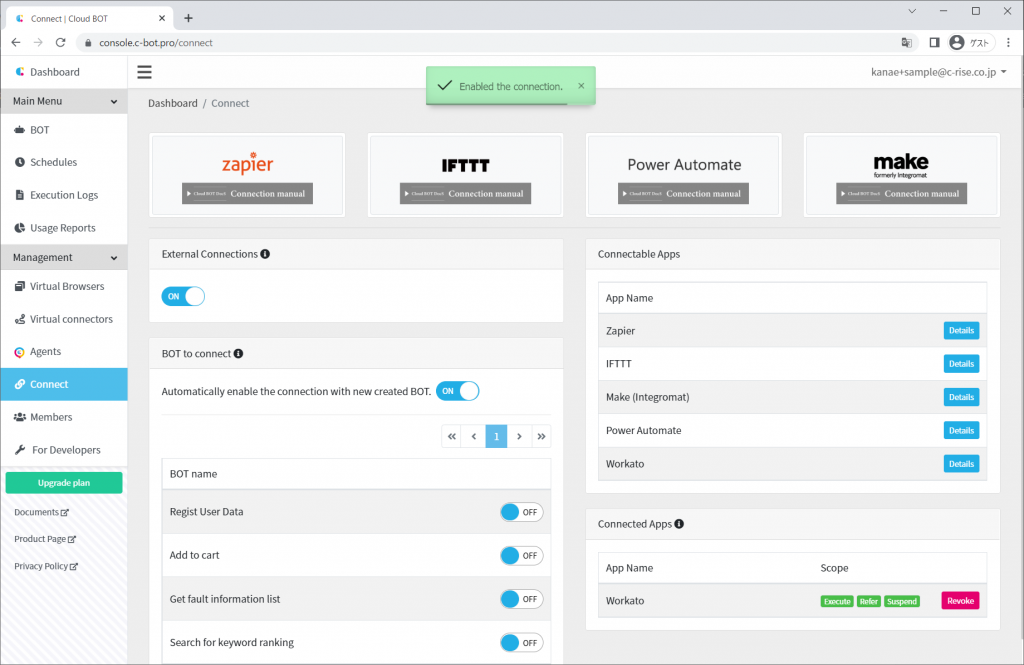
Task: Open the Documents external link
Action: point(41,512)
